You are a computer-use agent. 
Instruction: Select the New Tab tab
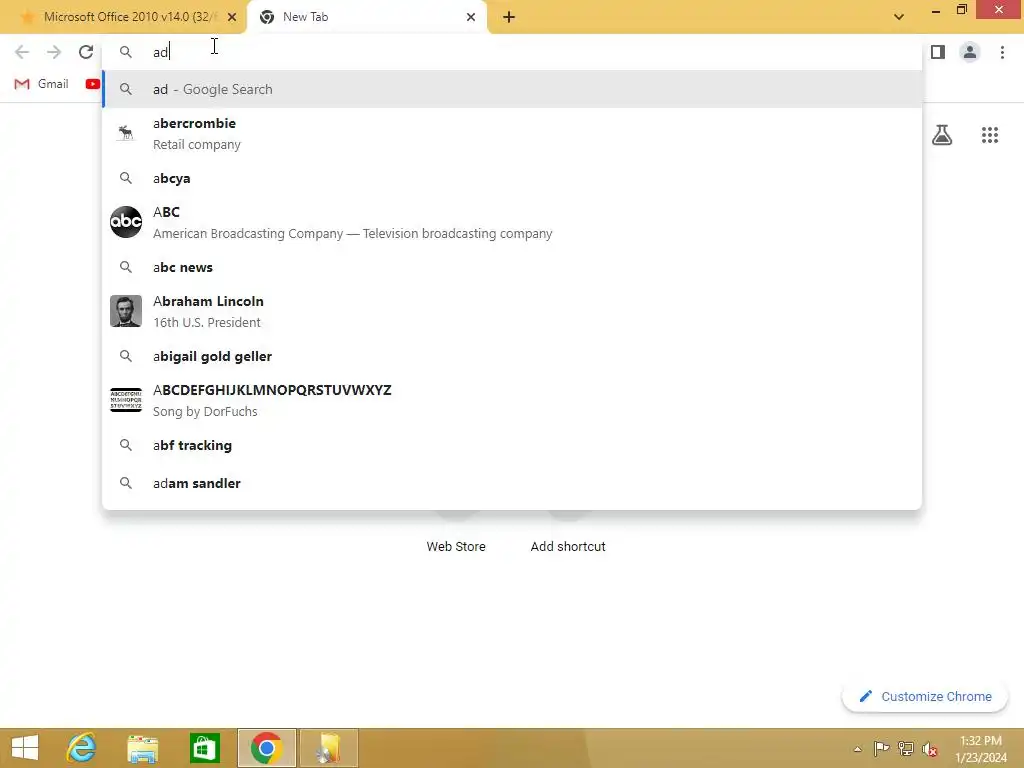pyautogui.click(x=366, y=17)
